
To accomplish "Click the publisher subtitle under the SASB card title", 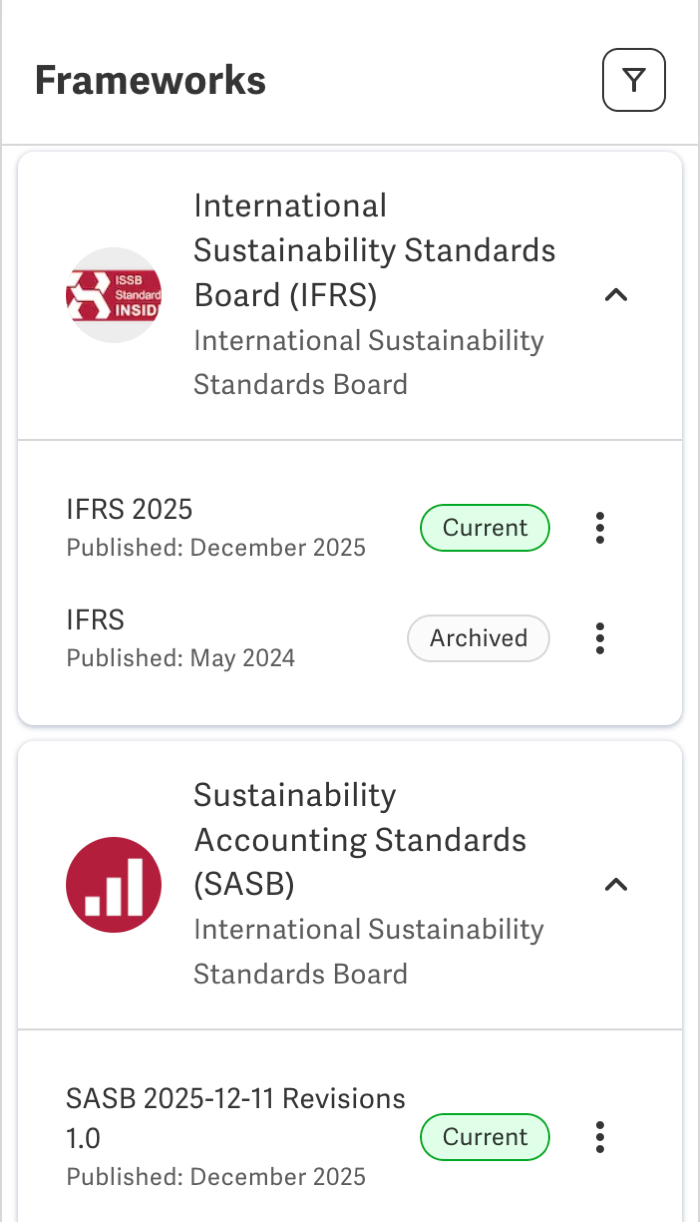I will pos(369,951).
